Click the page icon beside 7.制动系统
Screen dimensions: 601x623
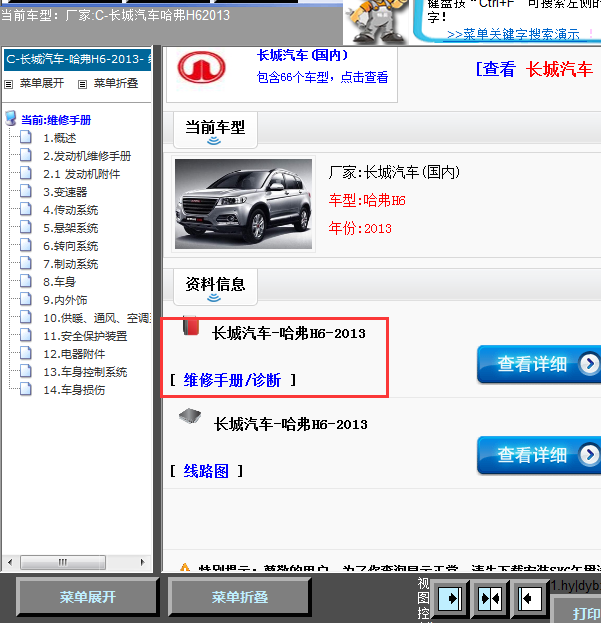(26, 263)
